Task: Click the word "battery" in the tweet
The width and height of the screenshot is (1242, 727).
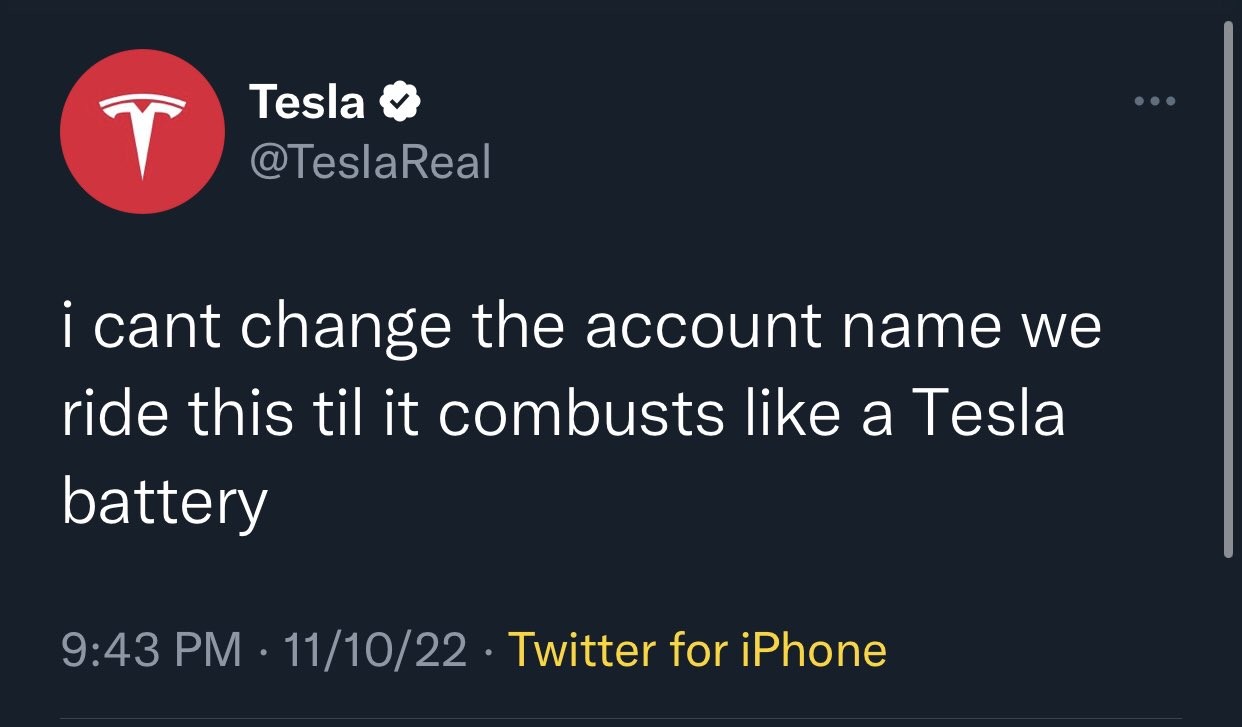Action: [164, 500]
